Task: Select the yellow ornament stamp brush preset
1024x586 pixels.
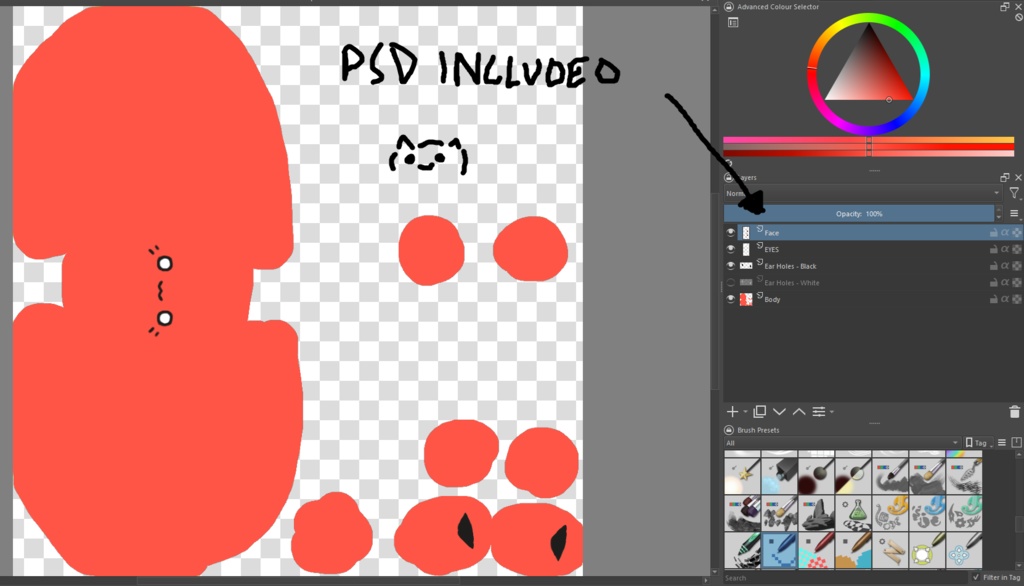Action: pyautogui.click(x=890, y=513)
